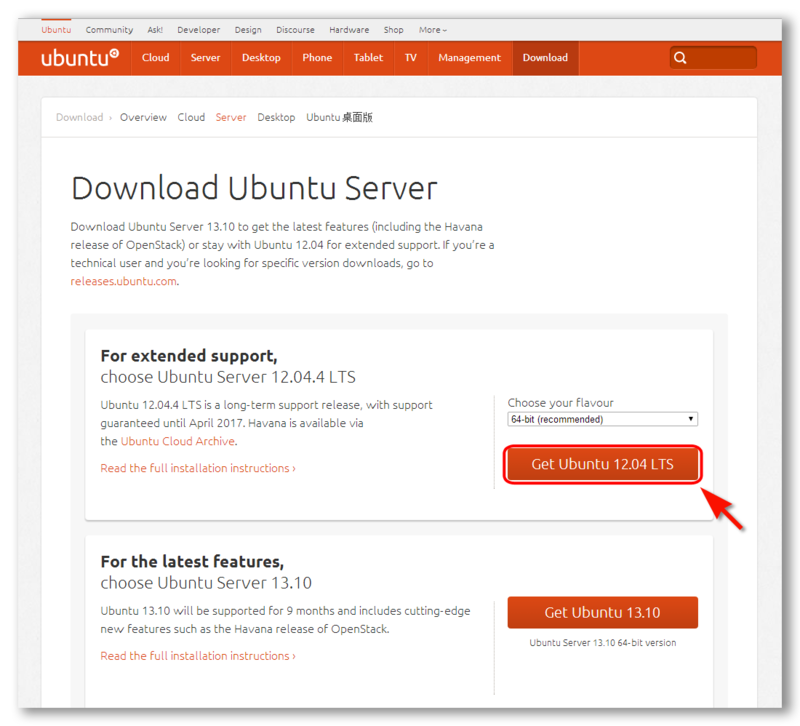This screenshot has width=800, height=726.
Task: Click Get Ubuntu 13.10 button
Action: [x=603, y=612]
